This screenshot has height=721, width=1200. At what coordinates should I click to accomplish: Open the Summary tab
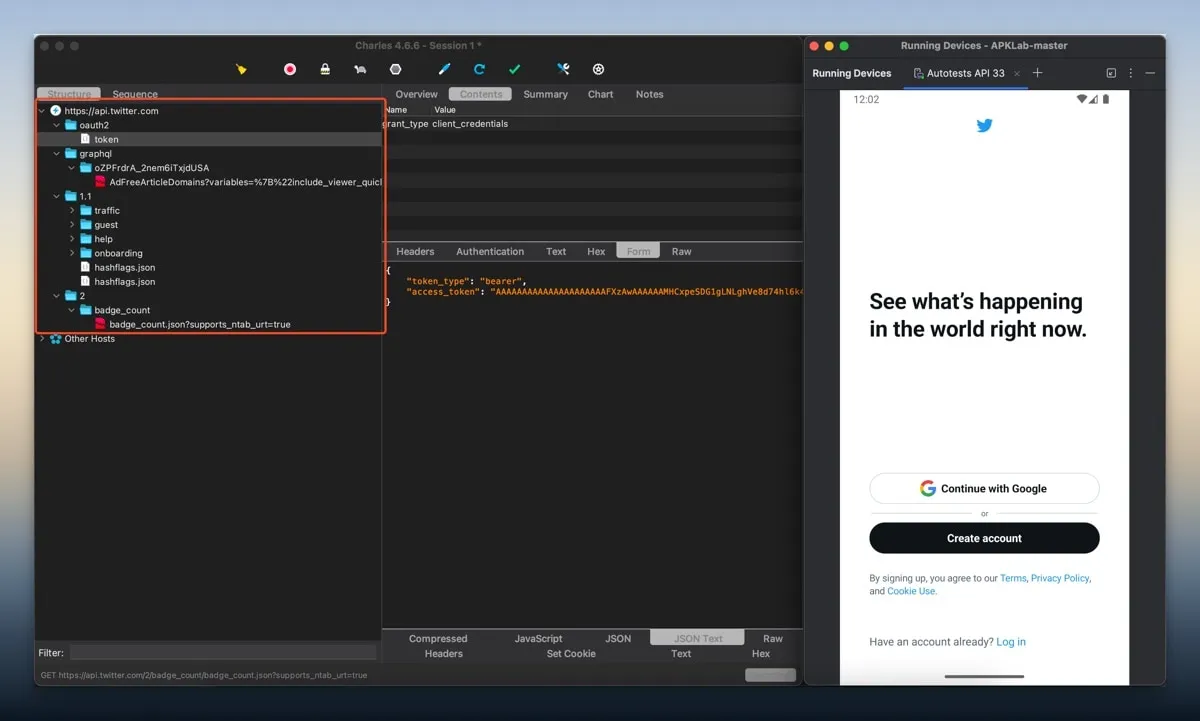coord(545,94)
